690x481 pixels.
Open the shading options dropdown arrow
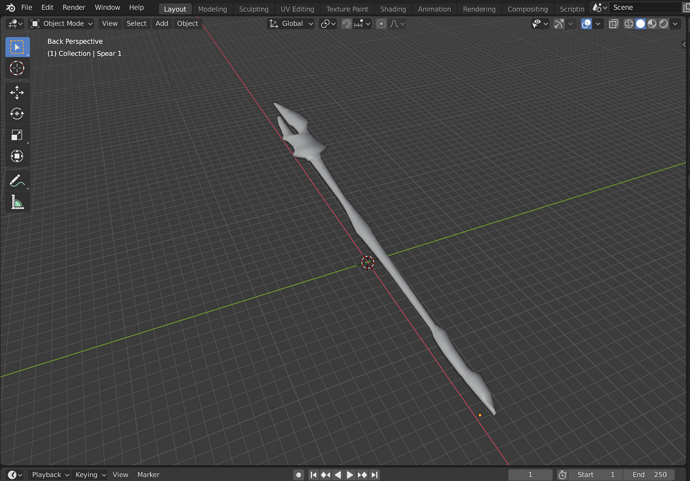tap(675, 24)
